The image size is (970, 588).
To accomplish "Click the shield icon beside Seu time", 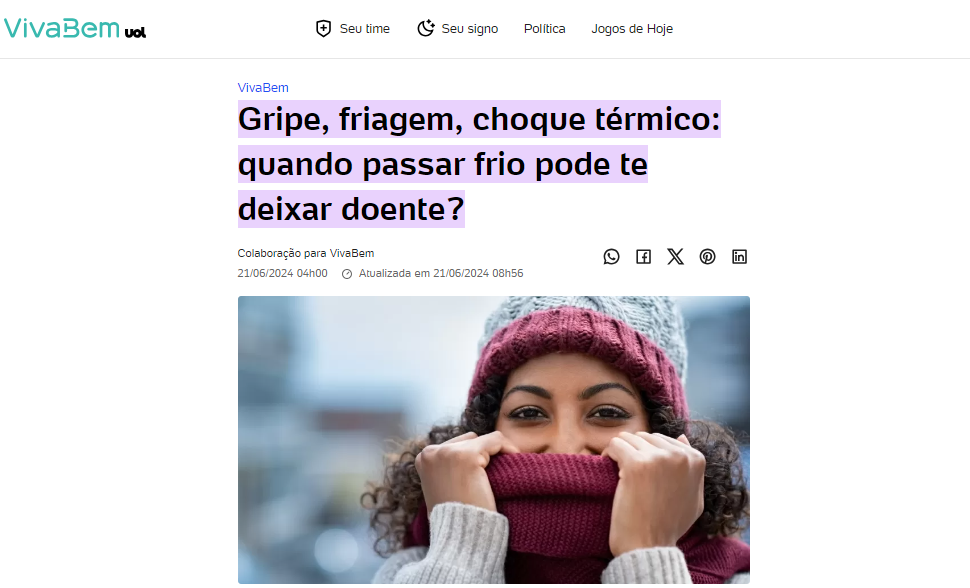I will point(324,28).
